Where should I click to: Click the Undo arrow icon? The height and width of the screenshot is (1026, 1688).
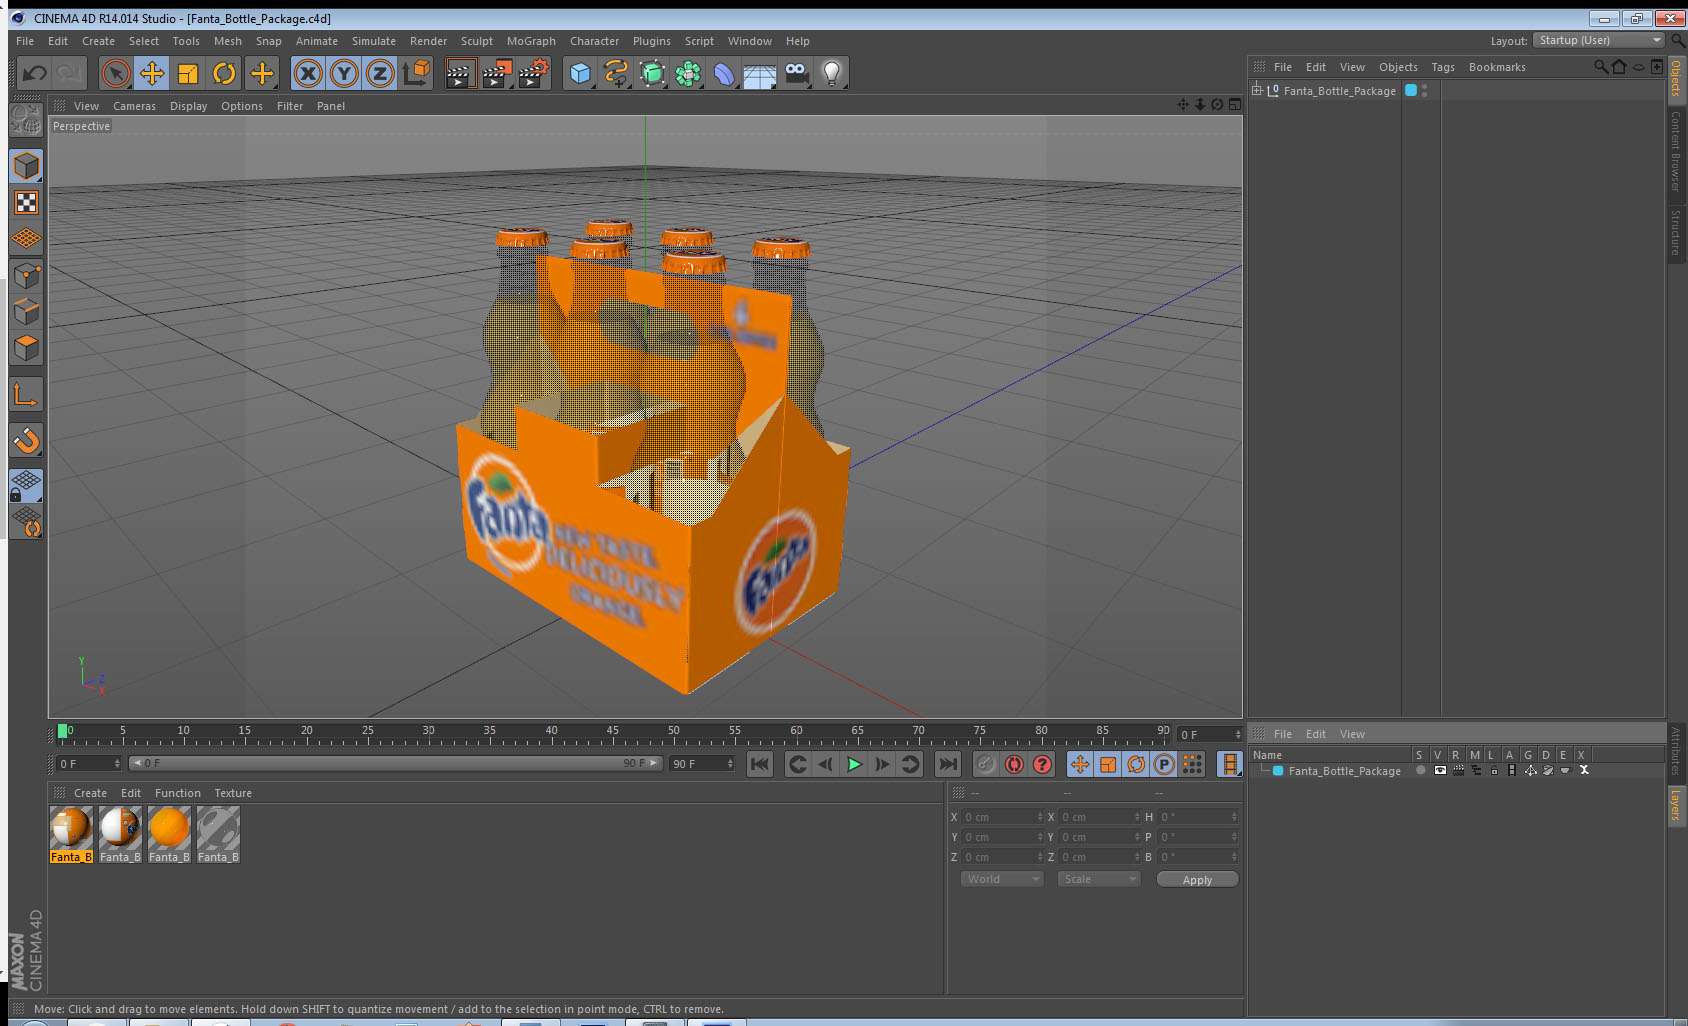[35, 73]
